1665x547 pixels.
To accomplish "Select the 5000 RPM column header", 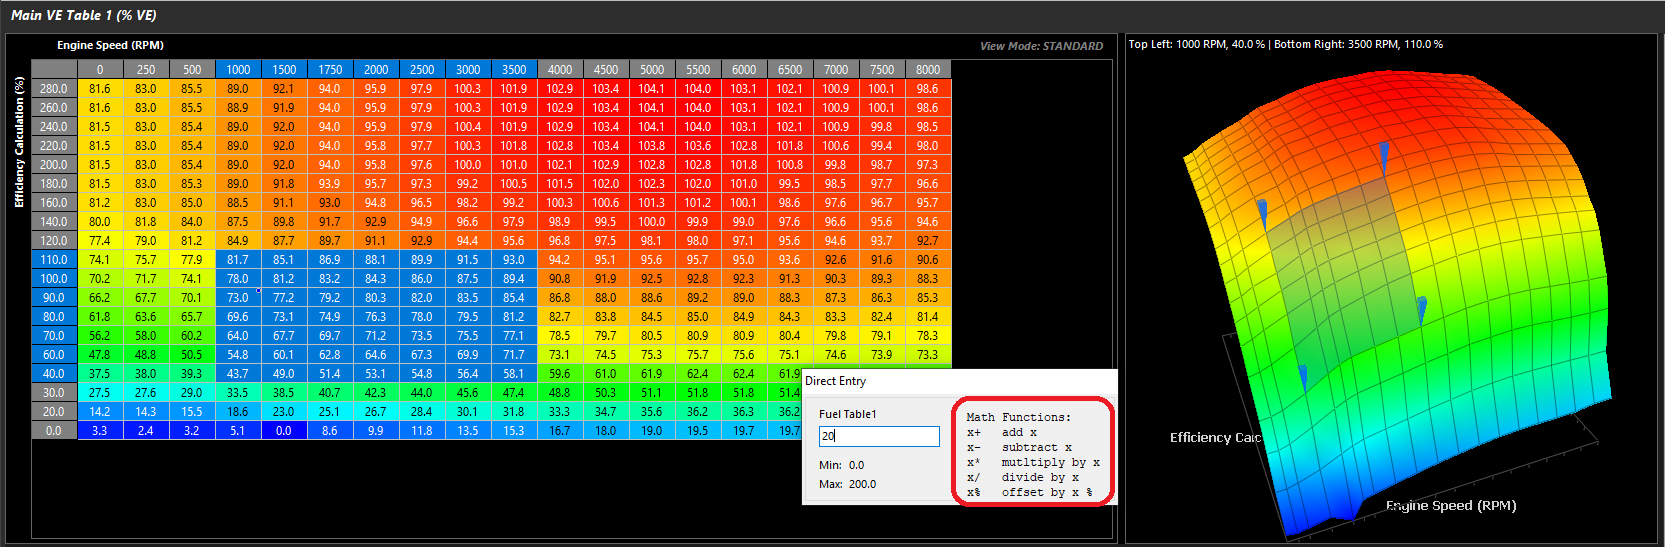I will pyautogui.click(x=652, y=69).
